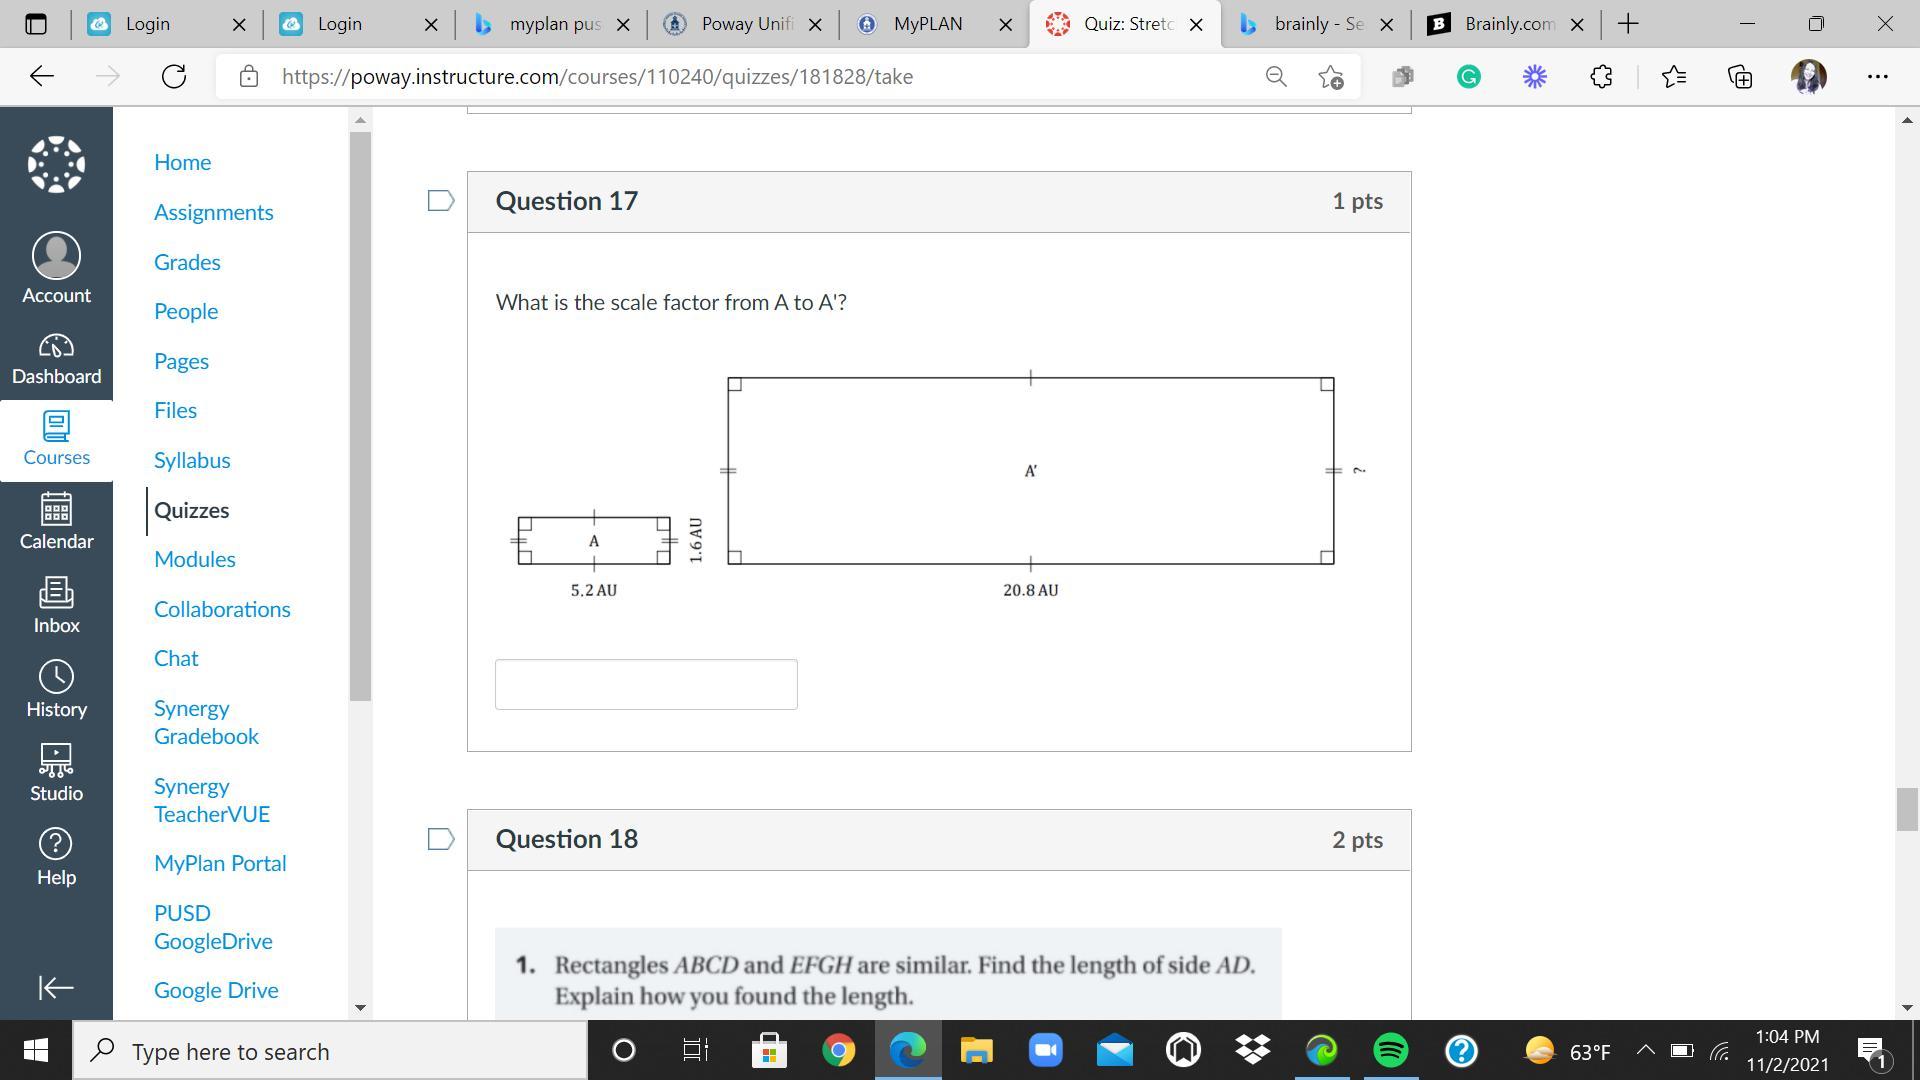1920x1080 pixels.
Task: Switch to the Brainly.com tab
Action: pyautogui.click(x=1508, y=24)
